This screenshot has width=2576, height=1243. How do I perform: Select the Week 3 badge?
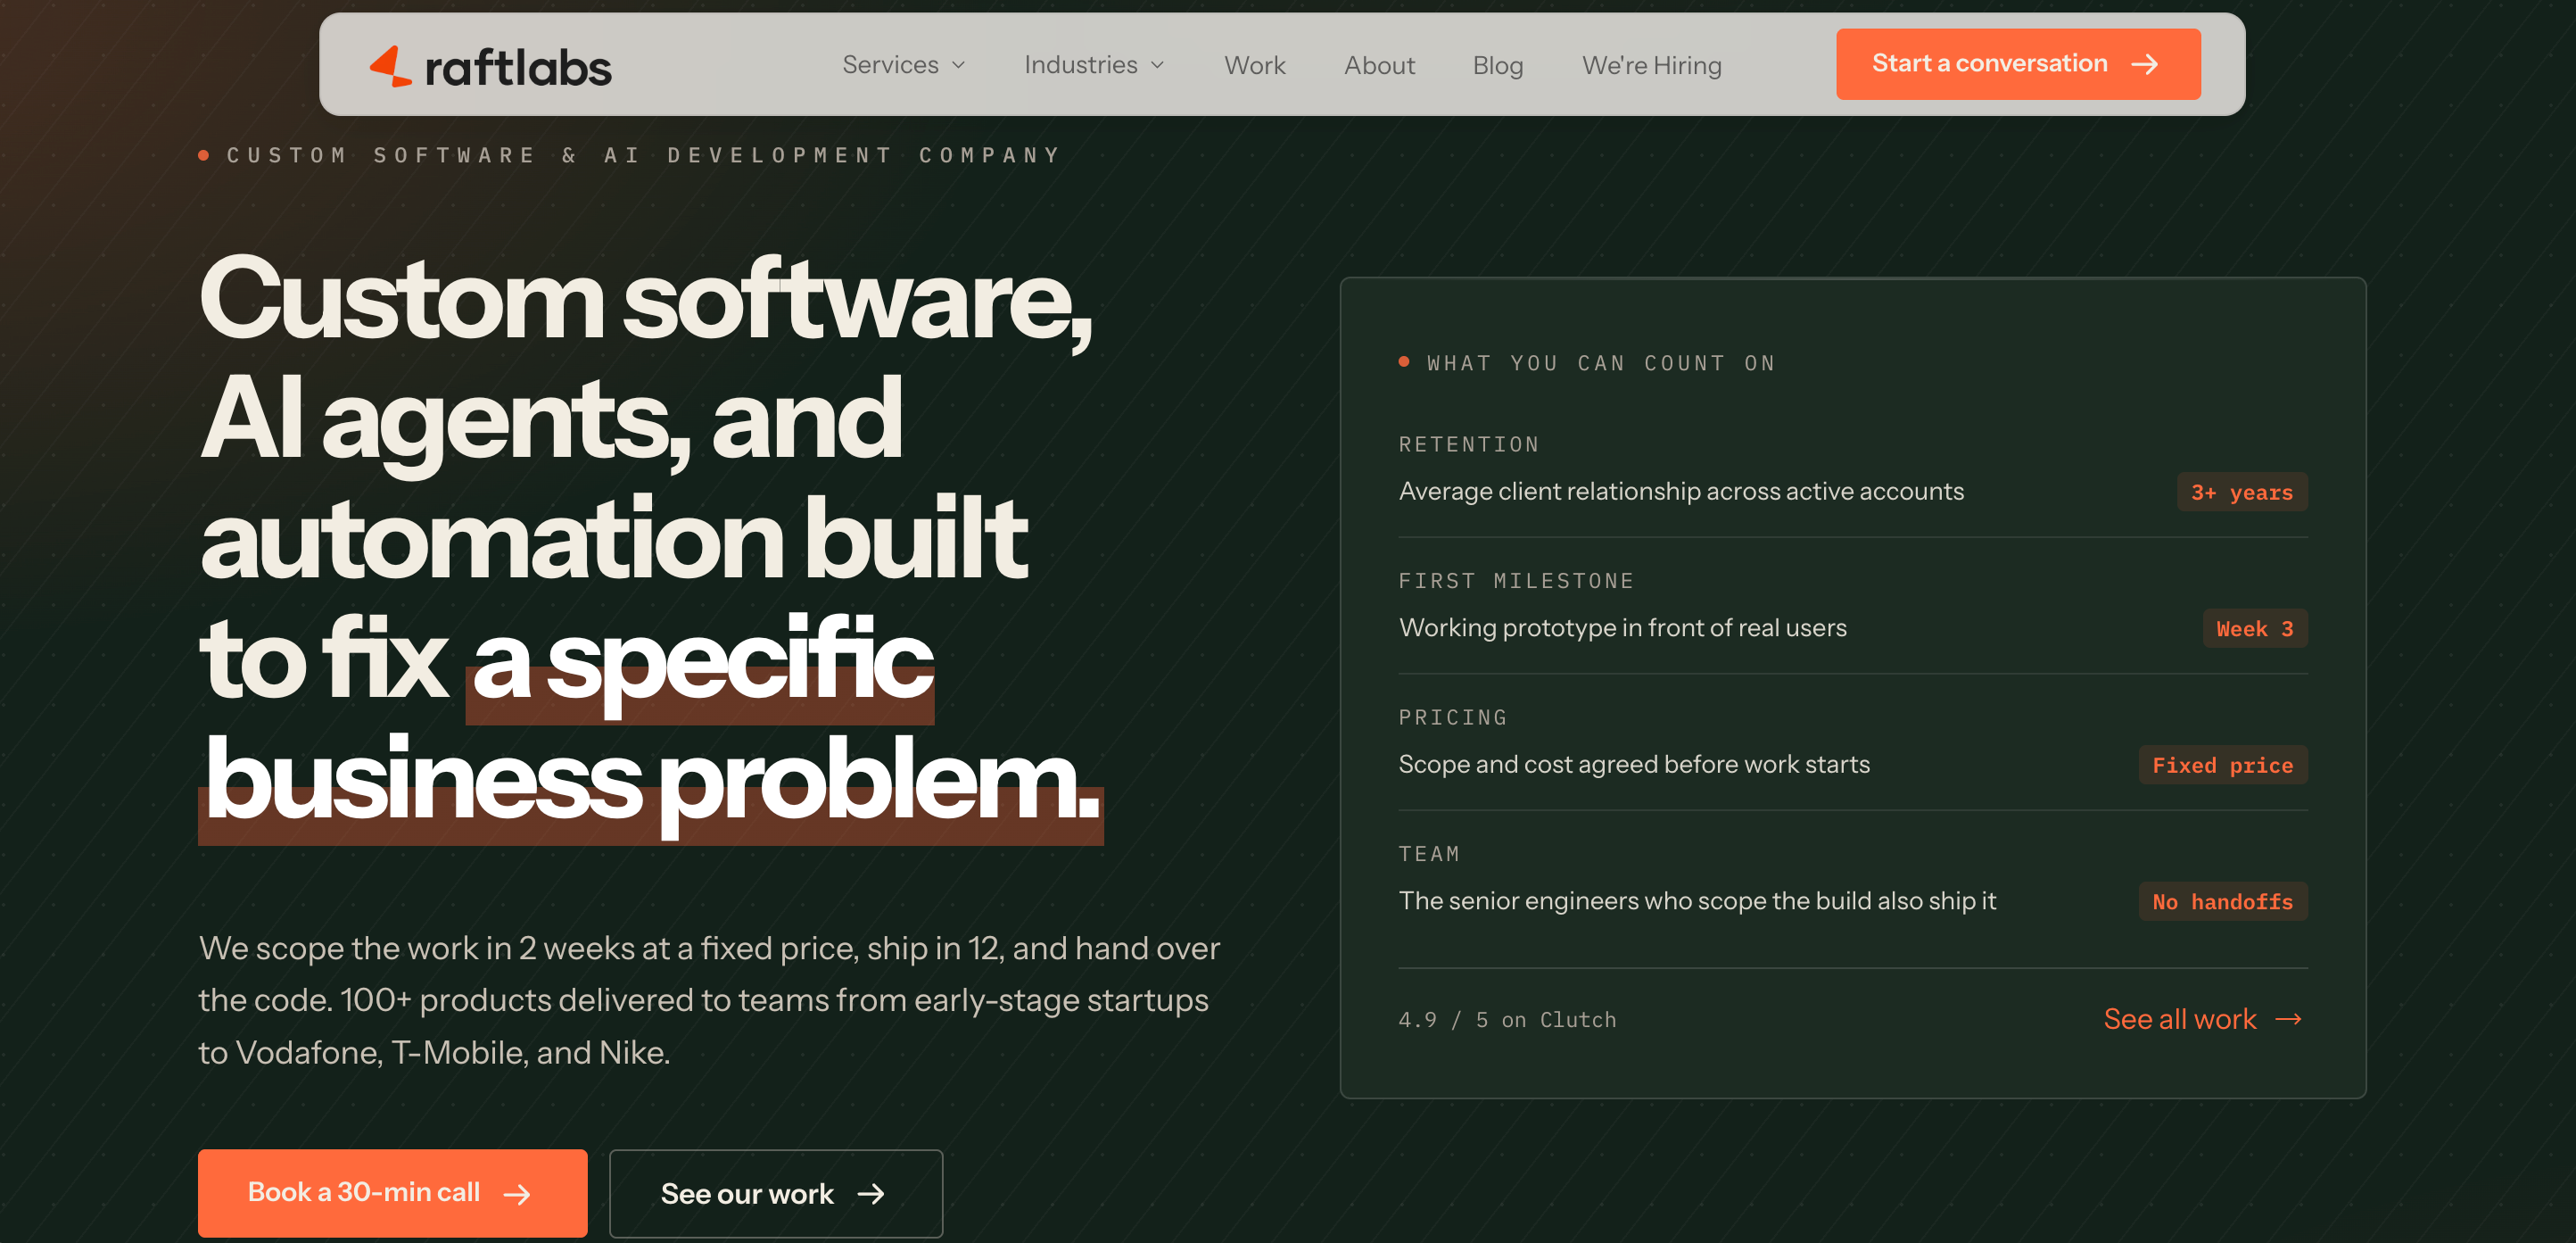(x=2254, y=629)
